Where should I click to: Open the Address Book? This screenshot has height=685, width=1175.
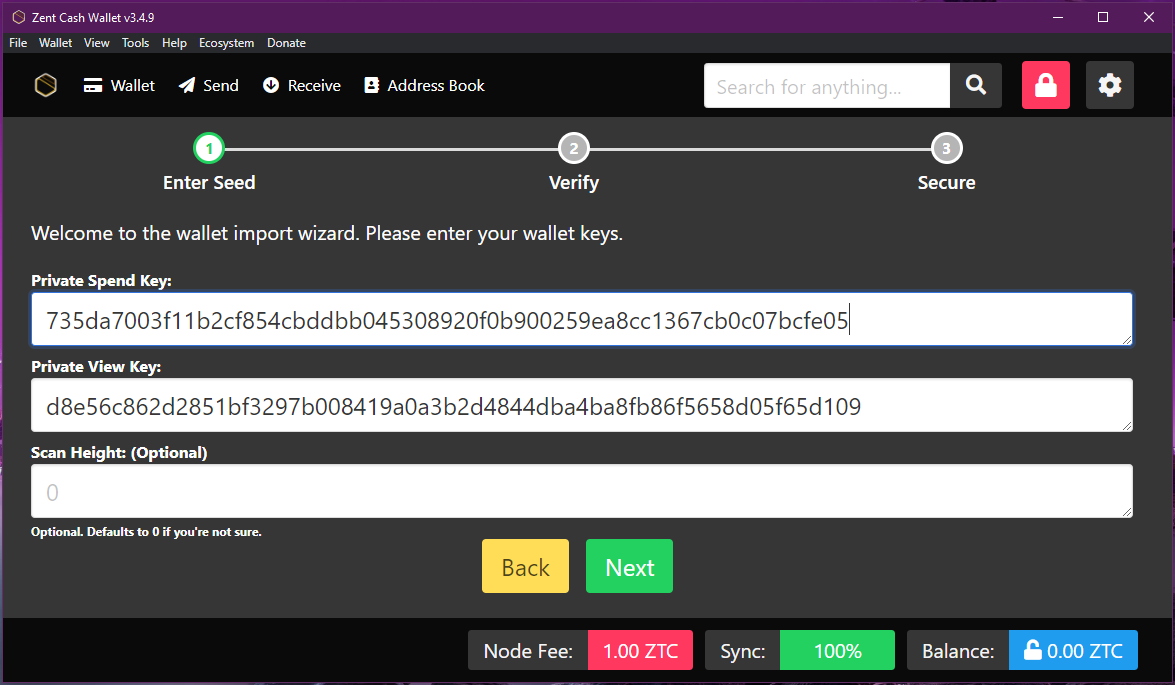(424, 85)
